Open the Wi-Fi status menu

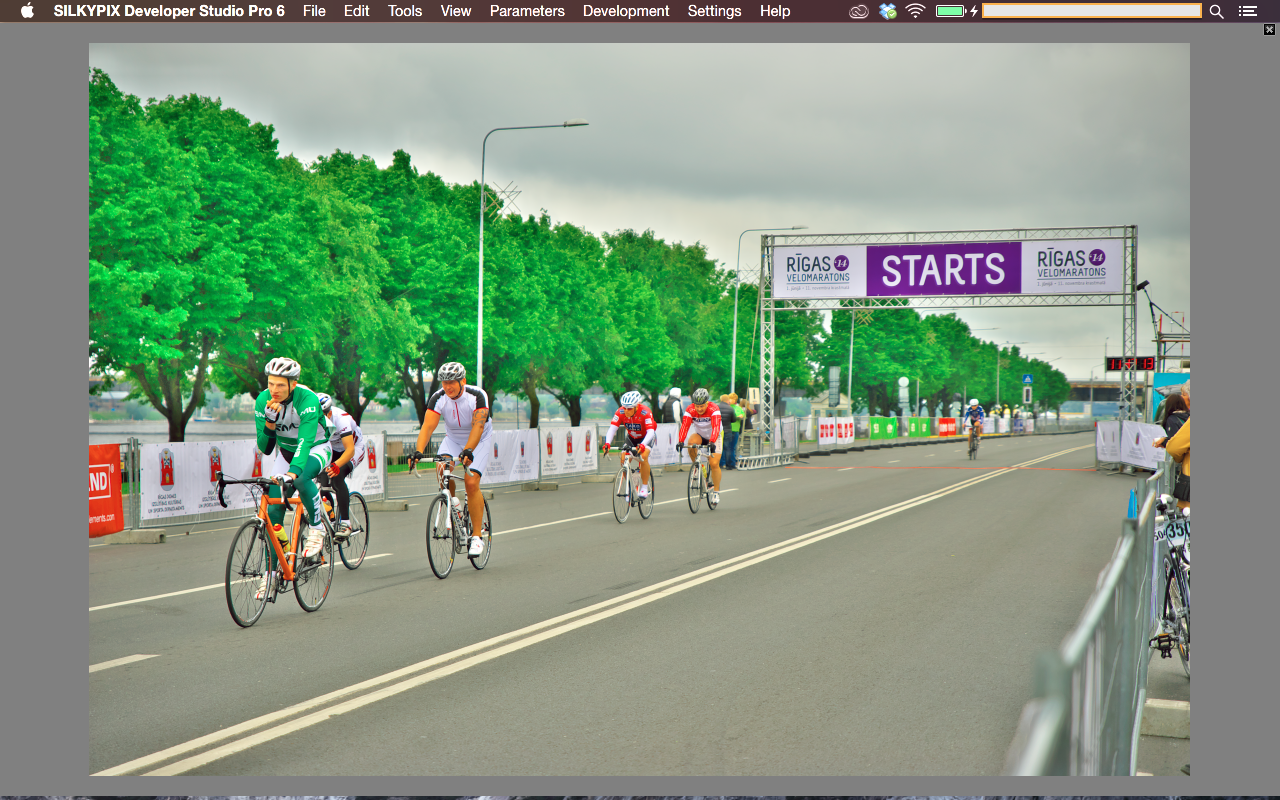[x=916, y=11]
